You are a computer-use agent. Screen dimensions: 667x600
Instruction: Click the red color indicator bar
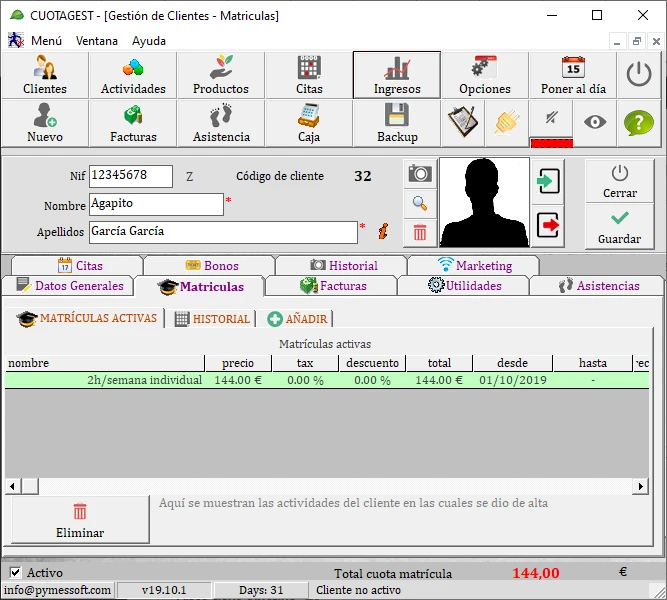(551, 143)
